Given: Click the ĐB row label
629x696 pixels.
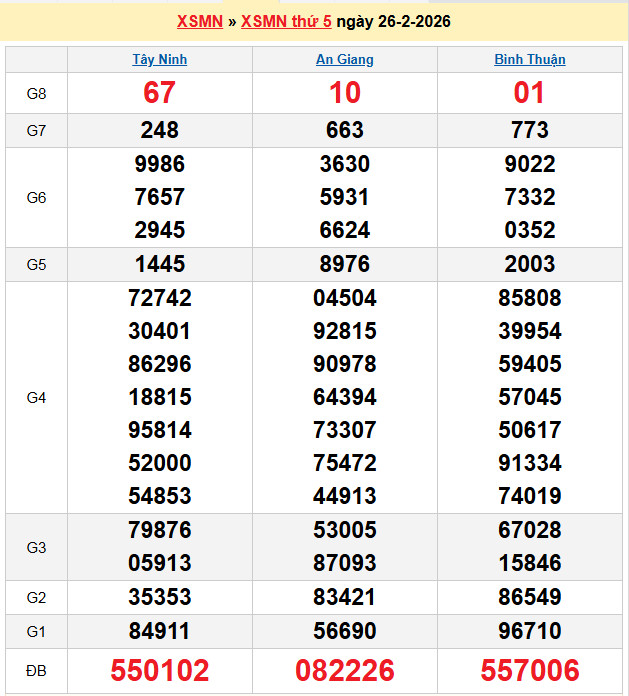Looking at the screenshot, I should [37, 670].
